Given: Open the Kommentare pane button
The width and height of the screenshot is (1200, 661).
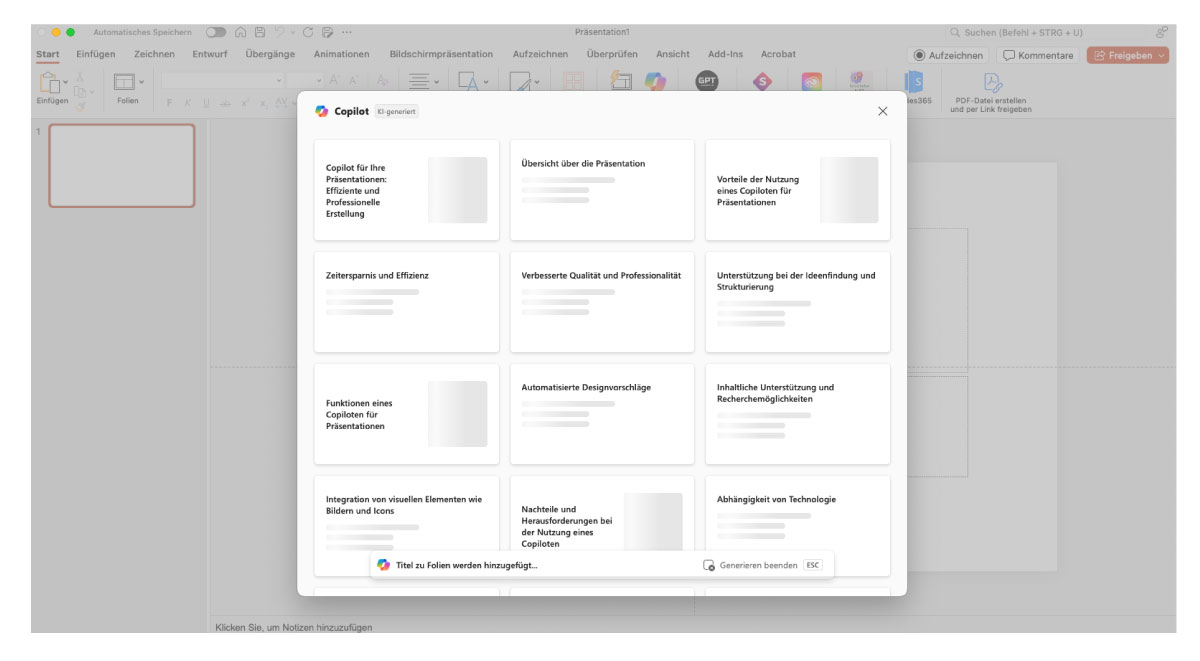Looking at the screenshot, I should point(1038,55).
